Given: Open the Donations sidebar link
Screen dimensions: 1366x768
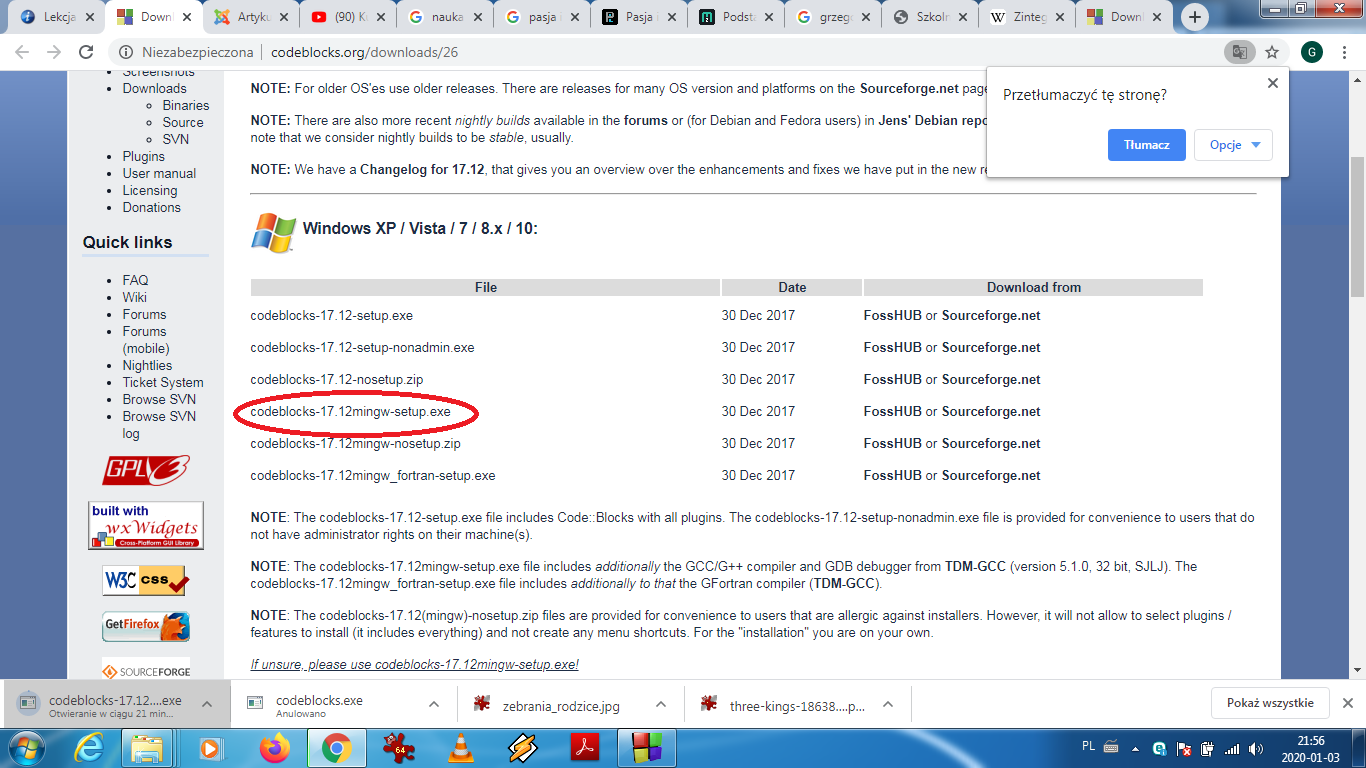Looking at the screenshot, I should (152, 207).
